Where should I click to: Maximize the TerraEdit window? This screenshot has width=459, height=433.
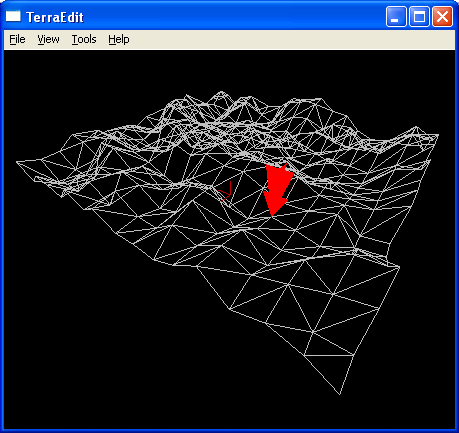click(419, 16)
